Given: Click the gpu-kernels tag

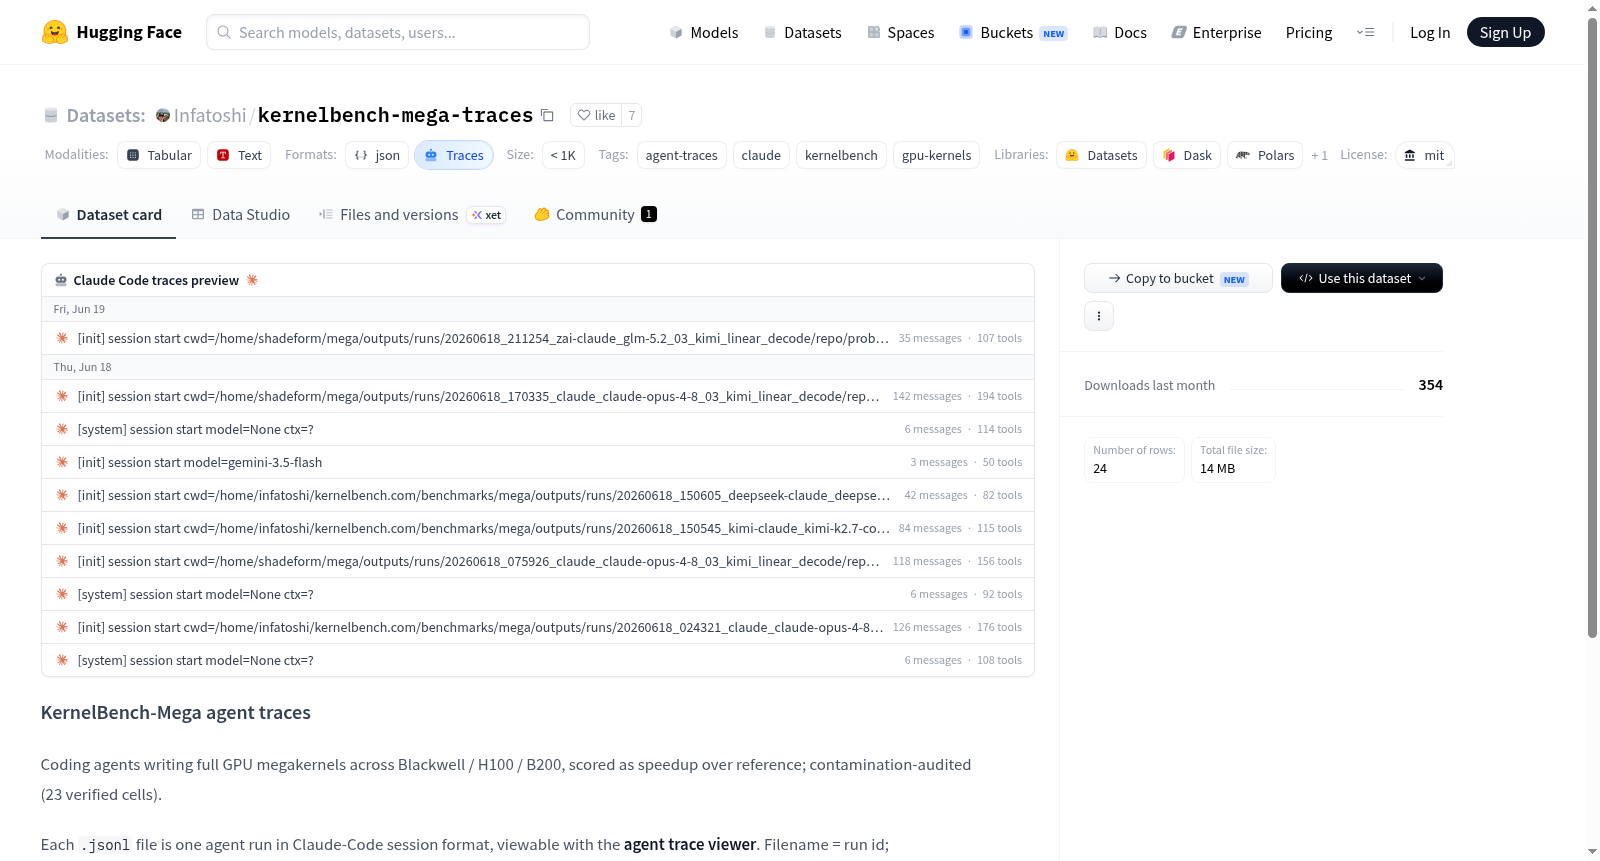Looking at the screenshot, I should coord(937,155).
